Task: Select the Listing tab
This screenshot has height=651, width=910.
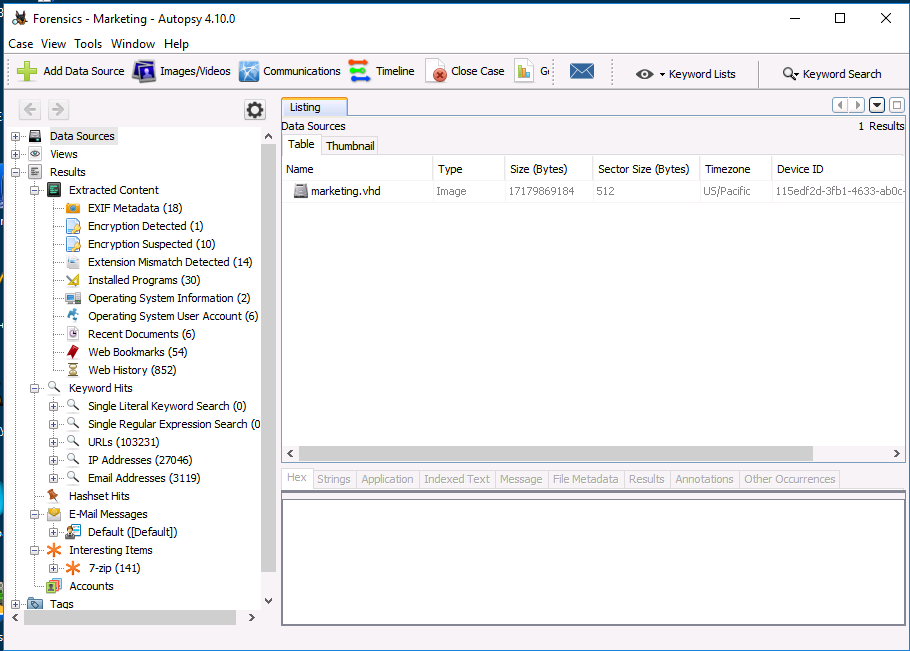Action: pyautogui.click(x=314, y=107)
